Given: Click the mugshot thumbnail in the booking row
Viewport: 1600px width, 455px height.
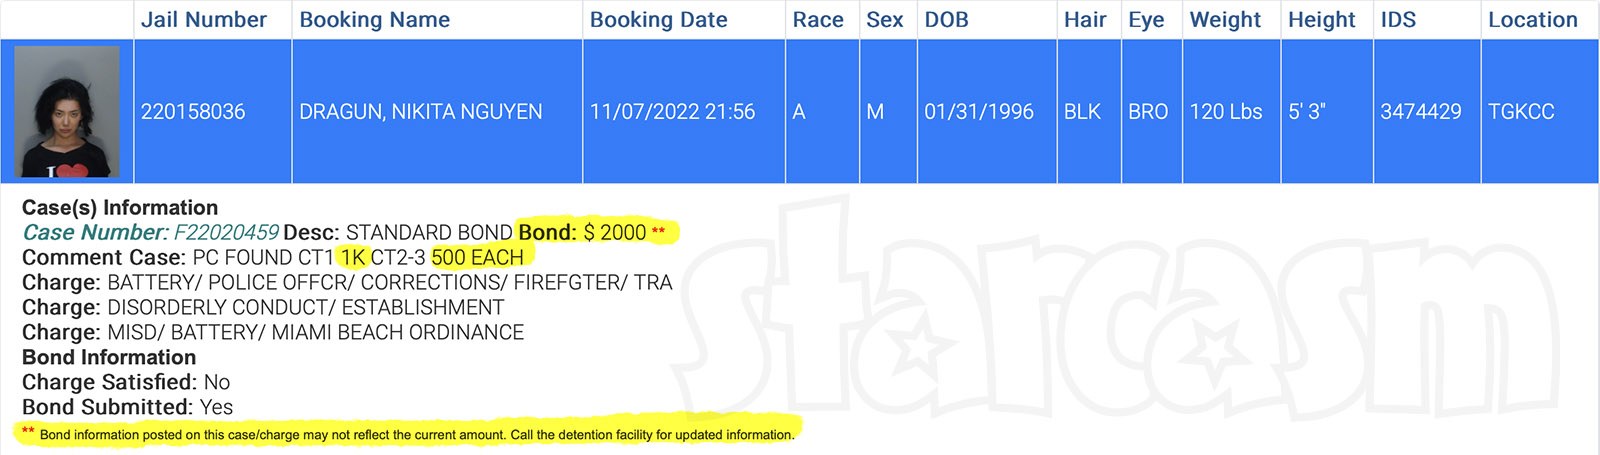Looking at the screenshot, I should tap(67, 111).
